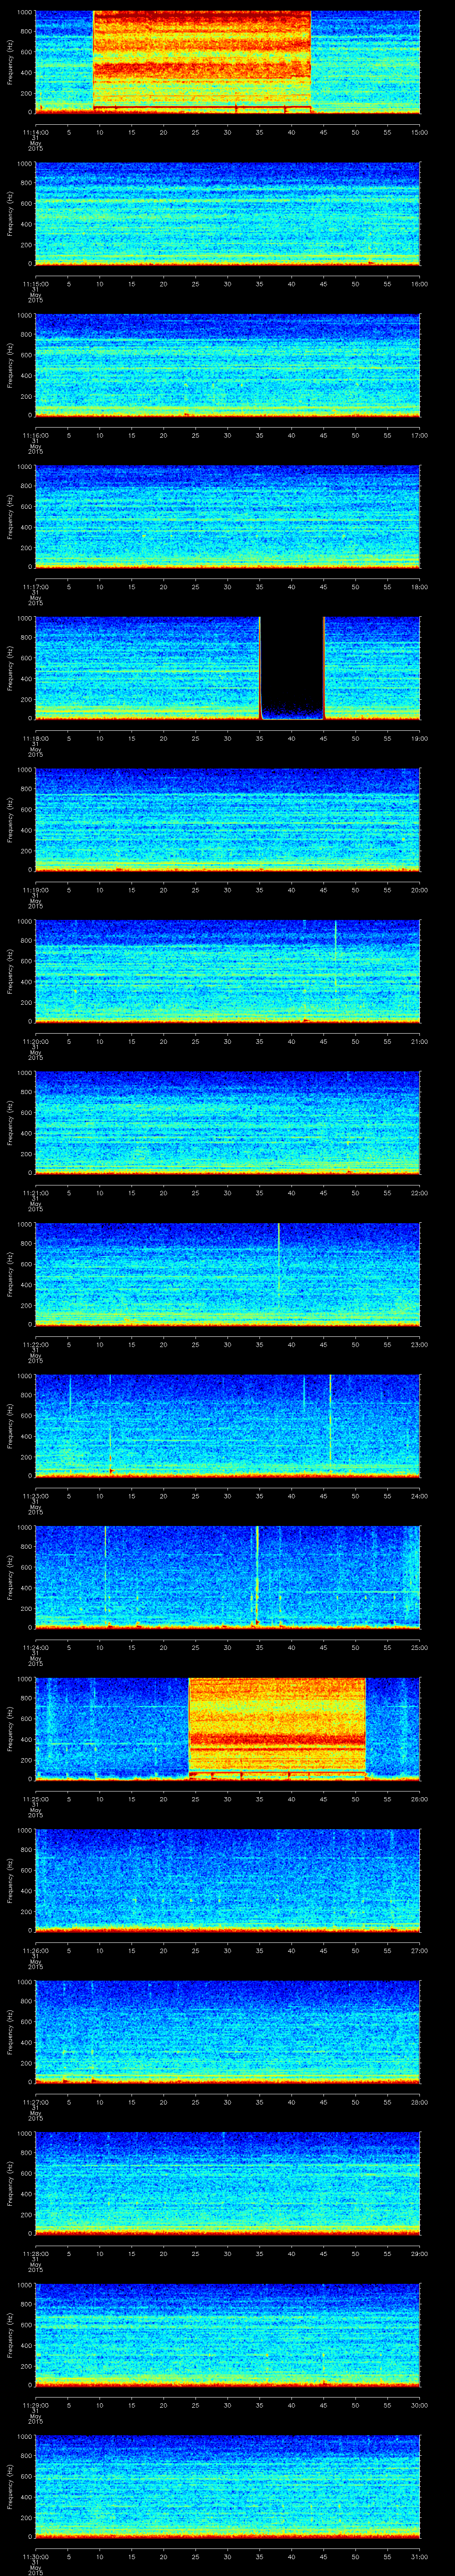Click the 19:00 end label beside the gap panel
This screenshot has width=455, height=2576.
click(x=420, y=737)
